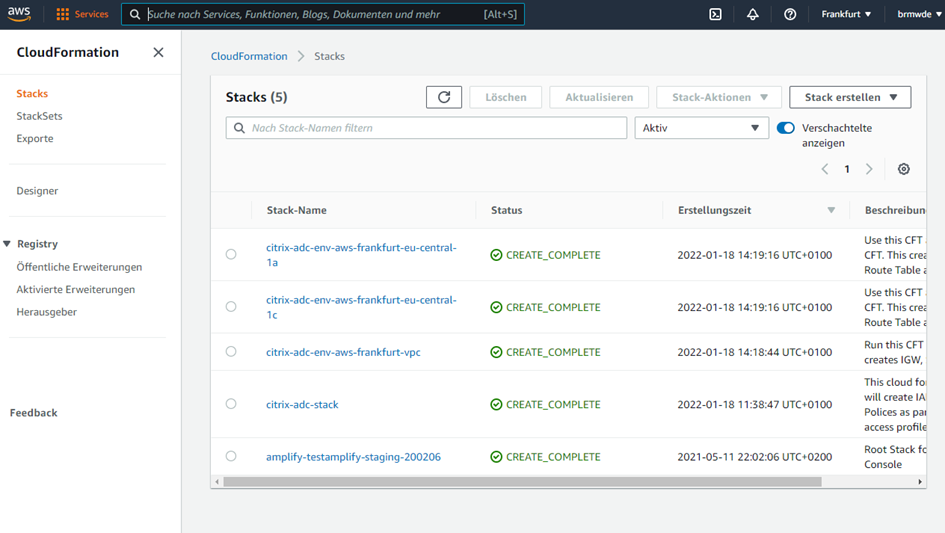945x533 pixels.
Task: Open the AWS home logo
Action: click(19, 14)
